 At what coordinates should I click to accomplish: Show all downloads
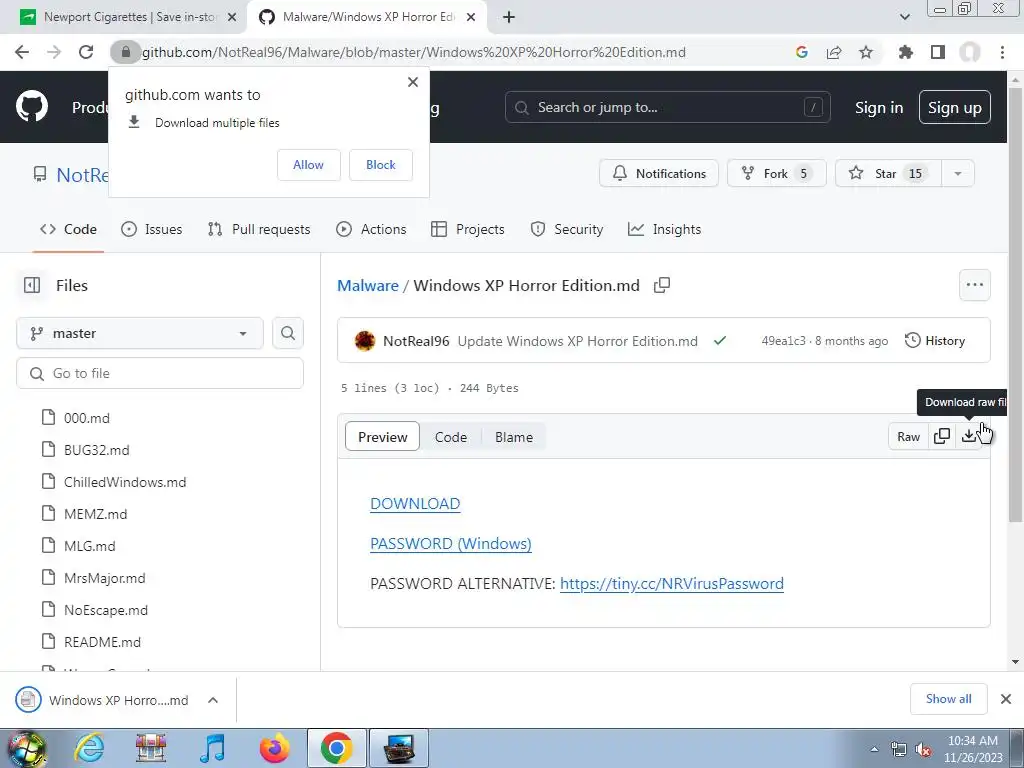948,699
